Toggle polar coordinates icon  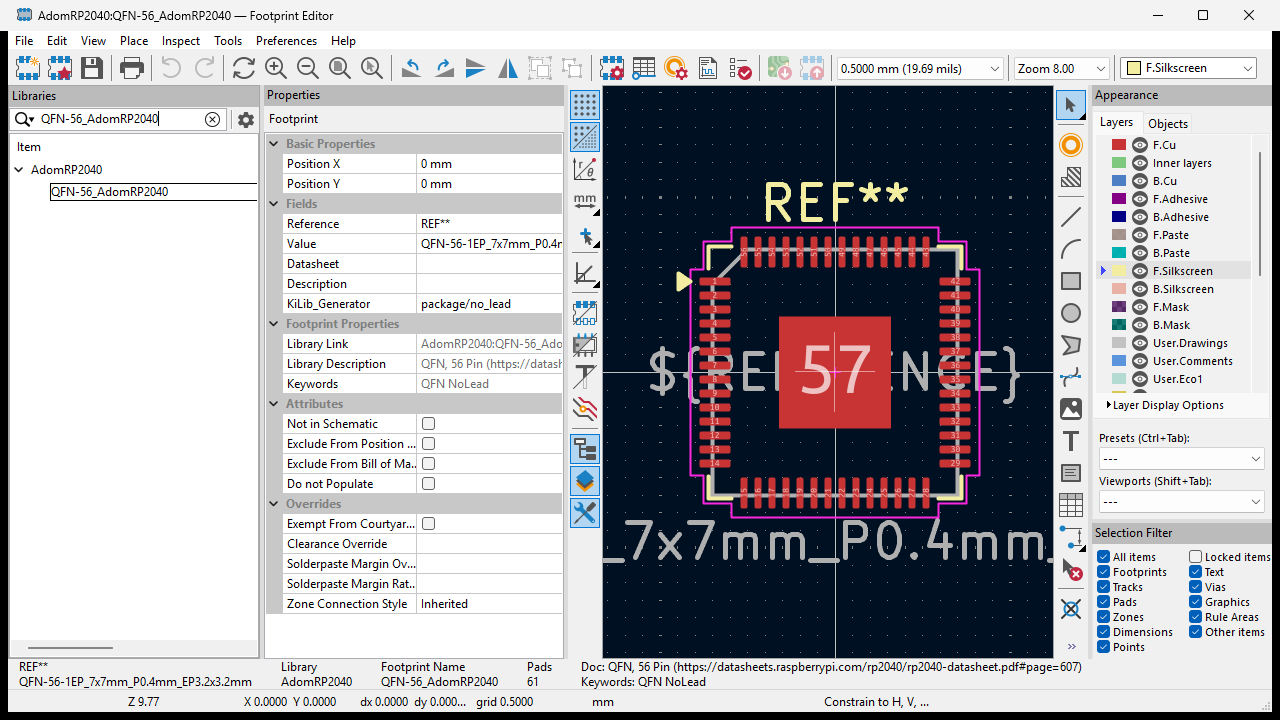[x=585, y=169]
